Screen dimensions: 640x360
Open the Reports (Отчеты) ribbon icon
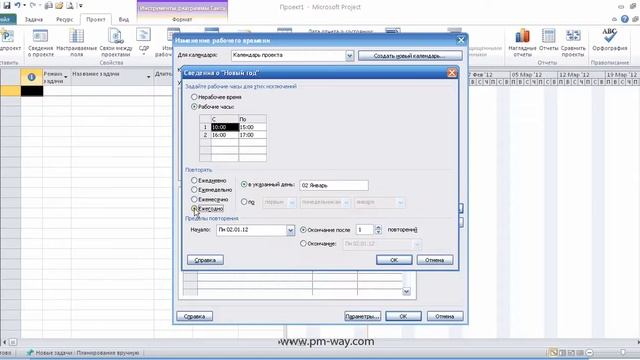[548, 40]
